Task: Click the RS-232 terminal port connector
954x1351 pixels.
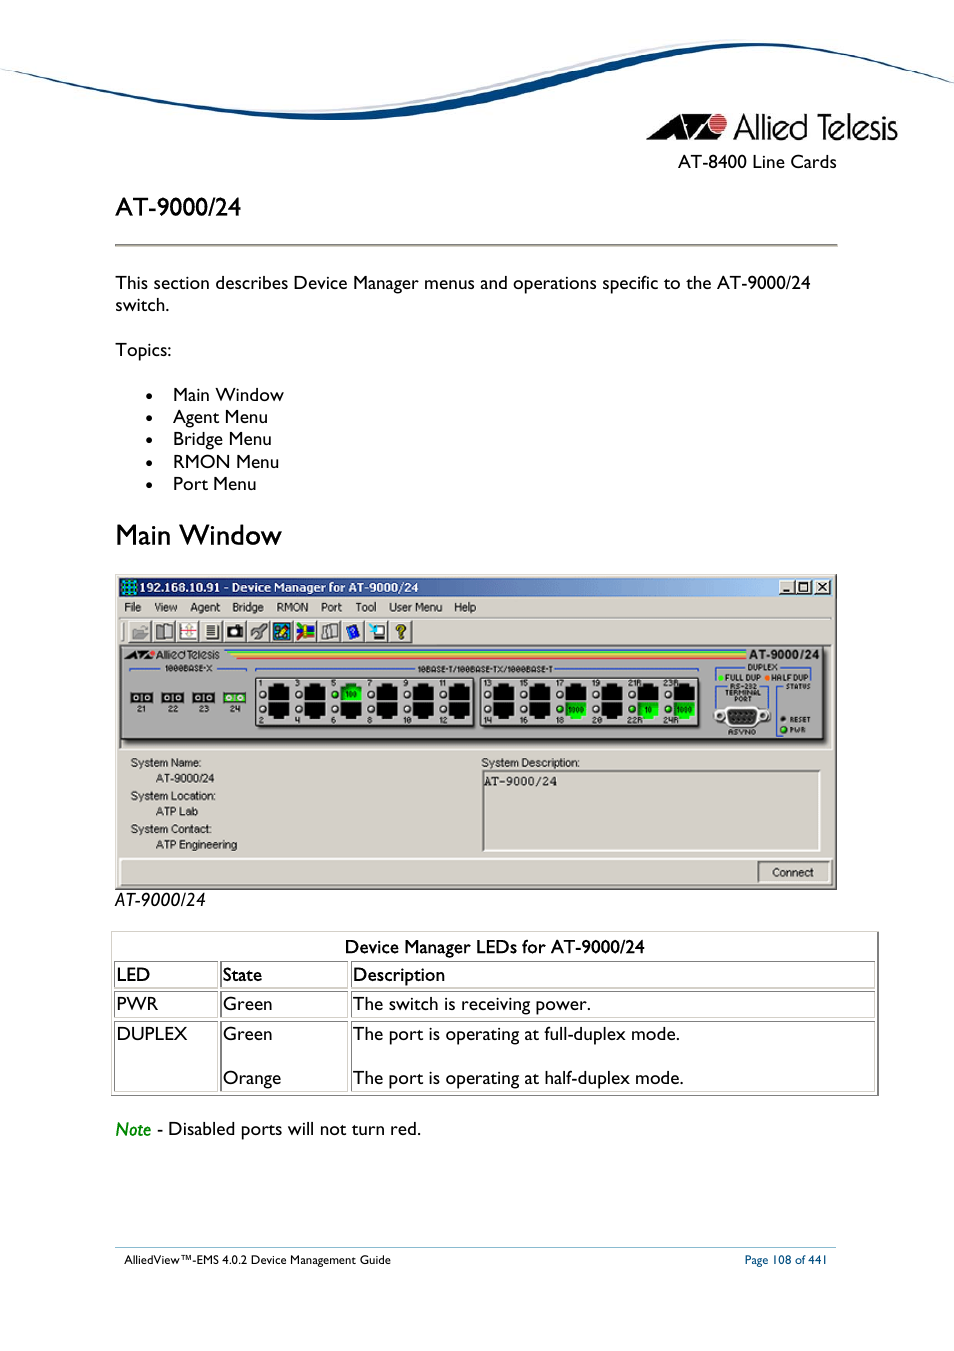Action: coord(741,716)
